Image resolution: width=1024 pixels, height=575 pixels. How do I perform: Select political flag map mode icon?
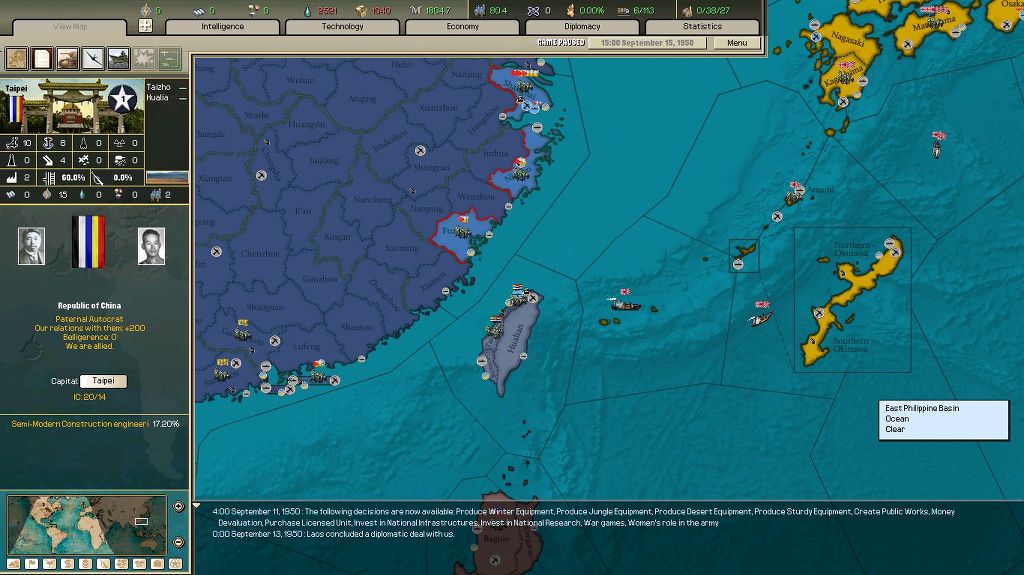click(31, 563)
